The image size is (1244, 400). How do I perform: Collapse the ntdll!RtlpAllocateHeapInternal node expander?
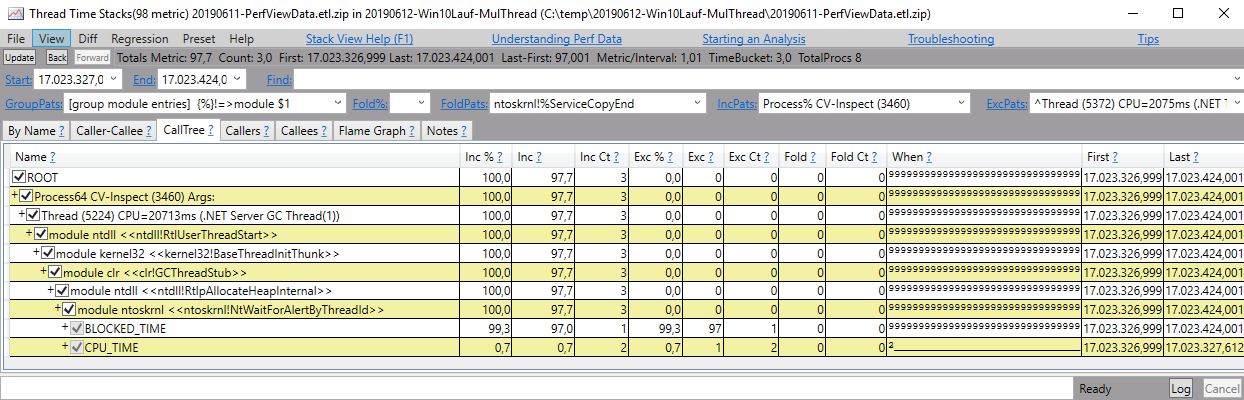point(51,290)
